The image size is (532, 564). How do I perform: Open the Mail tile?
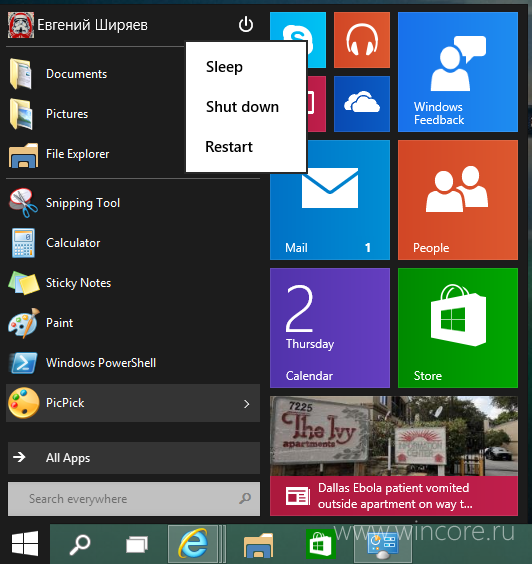pos(330,216)
